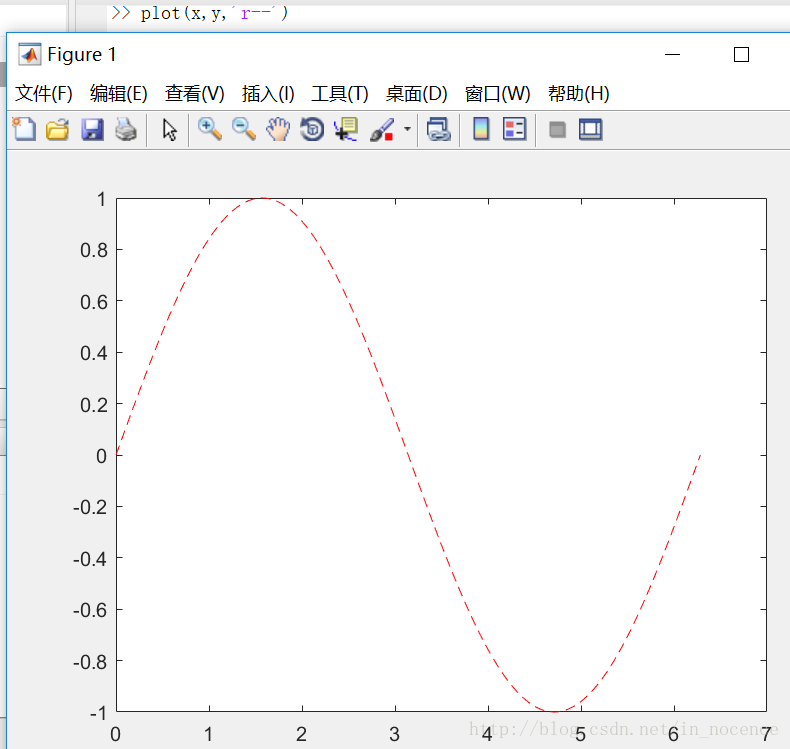Select the Rotate 3D tool
Screen dimensions: 790x749
(x=312, y=129)
